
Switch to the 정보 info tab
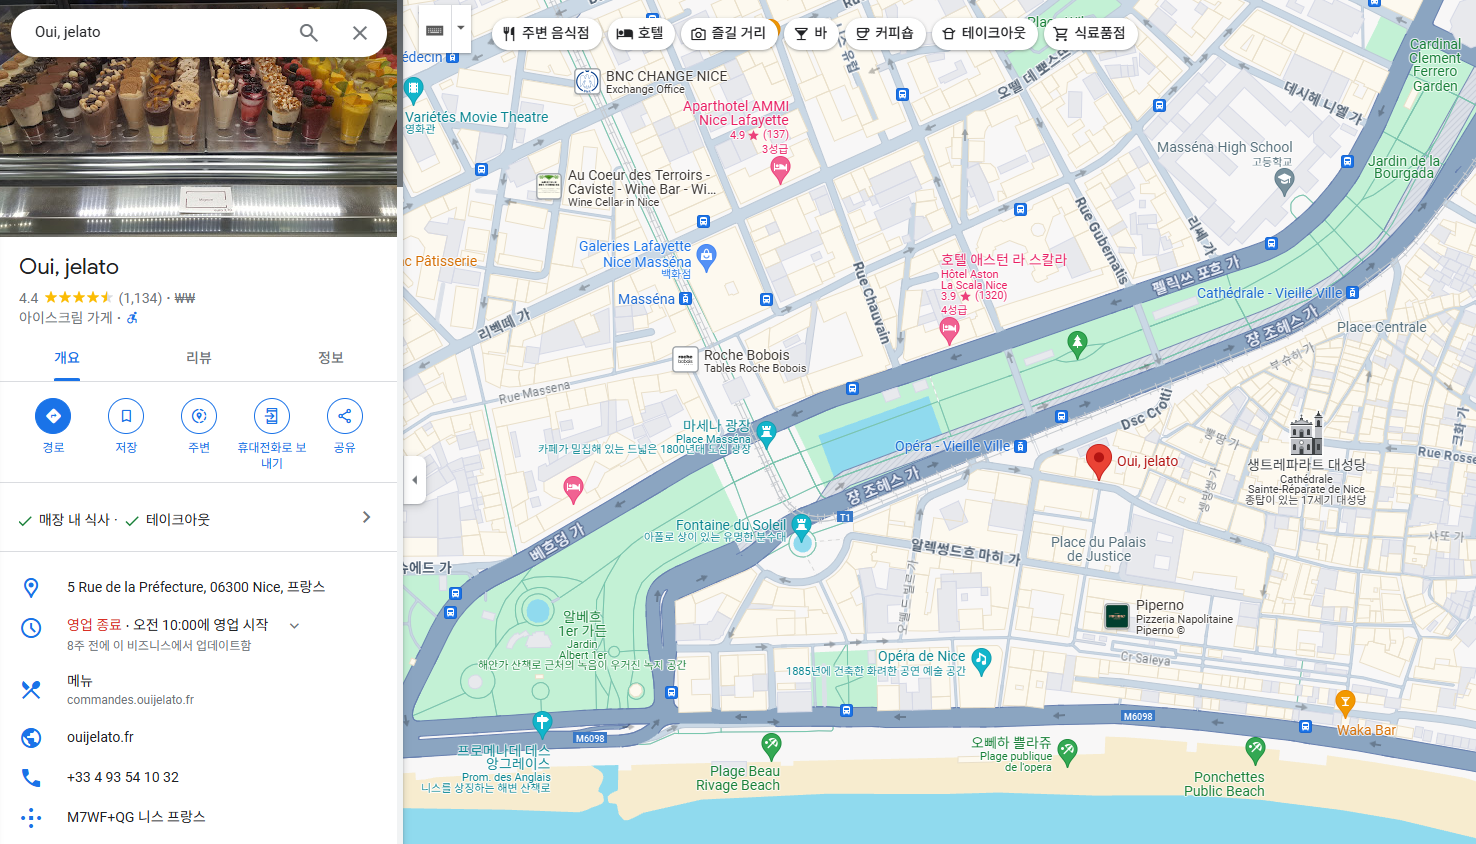(x=331, y=358)
